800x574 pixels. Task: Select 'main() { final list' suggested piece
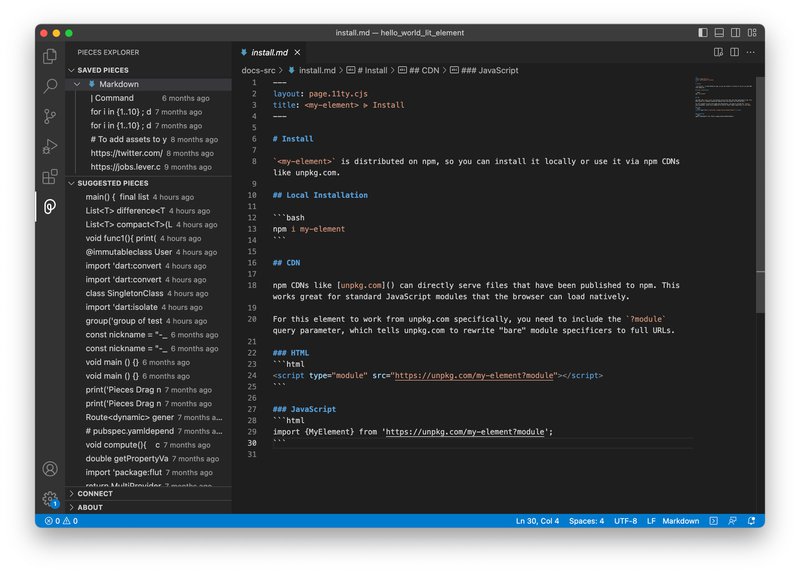(x=149, y=197)
